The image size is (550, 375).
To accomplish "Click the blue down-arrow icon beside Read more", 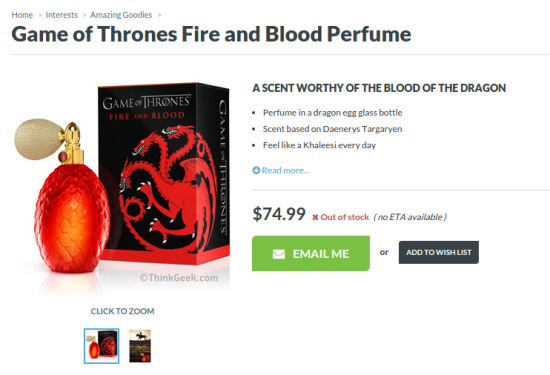I will (256, 170).
